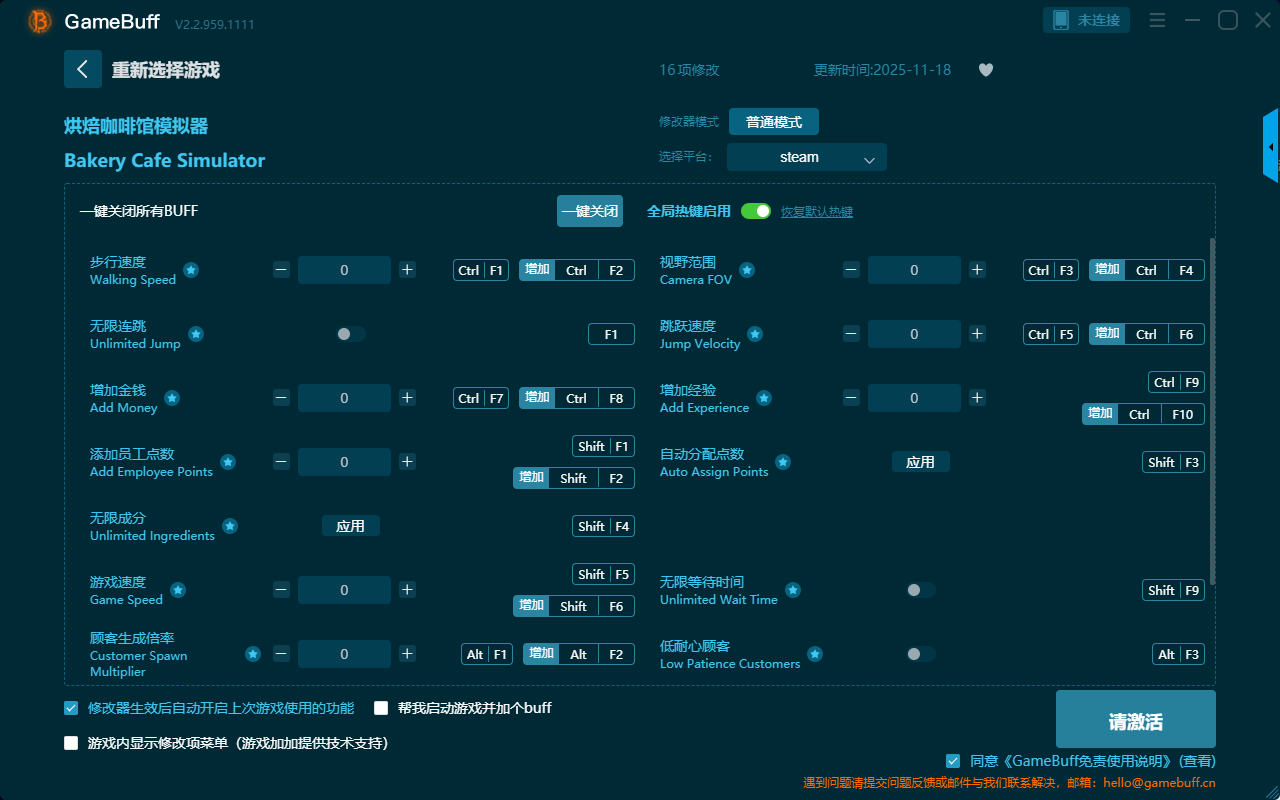This screenshot has width=1280, height=800.
Task: Click the star icon next to Walking Speed
Action: tap(191, 270)
